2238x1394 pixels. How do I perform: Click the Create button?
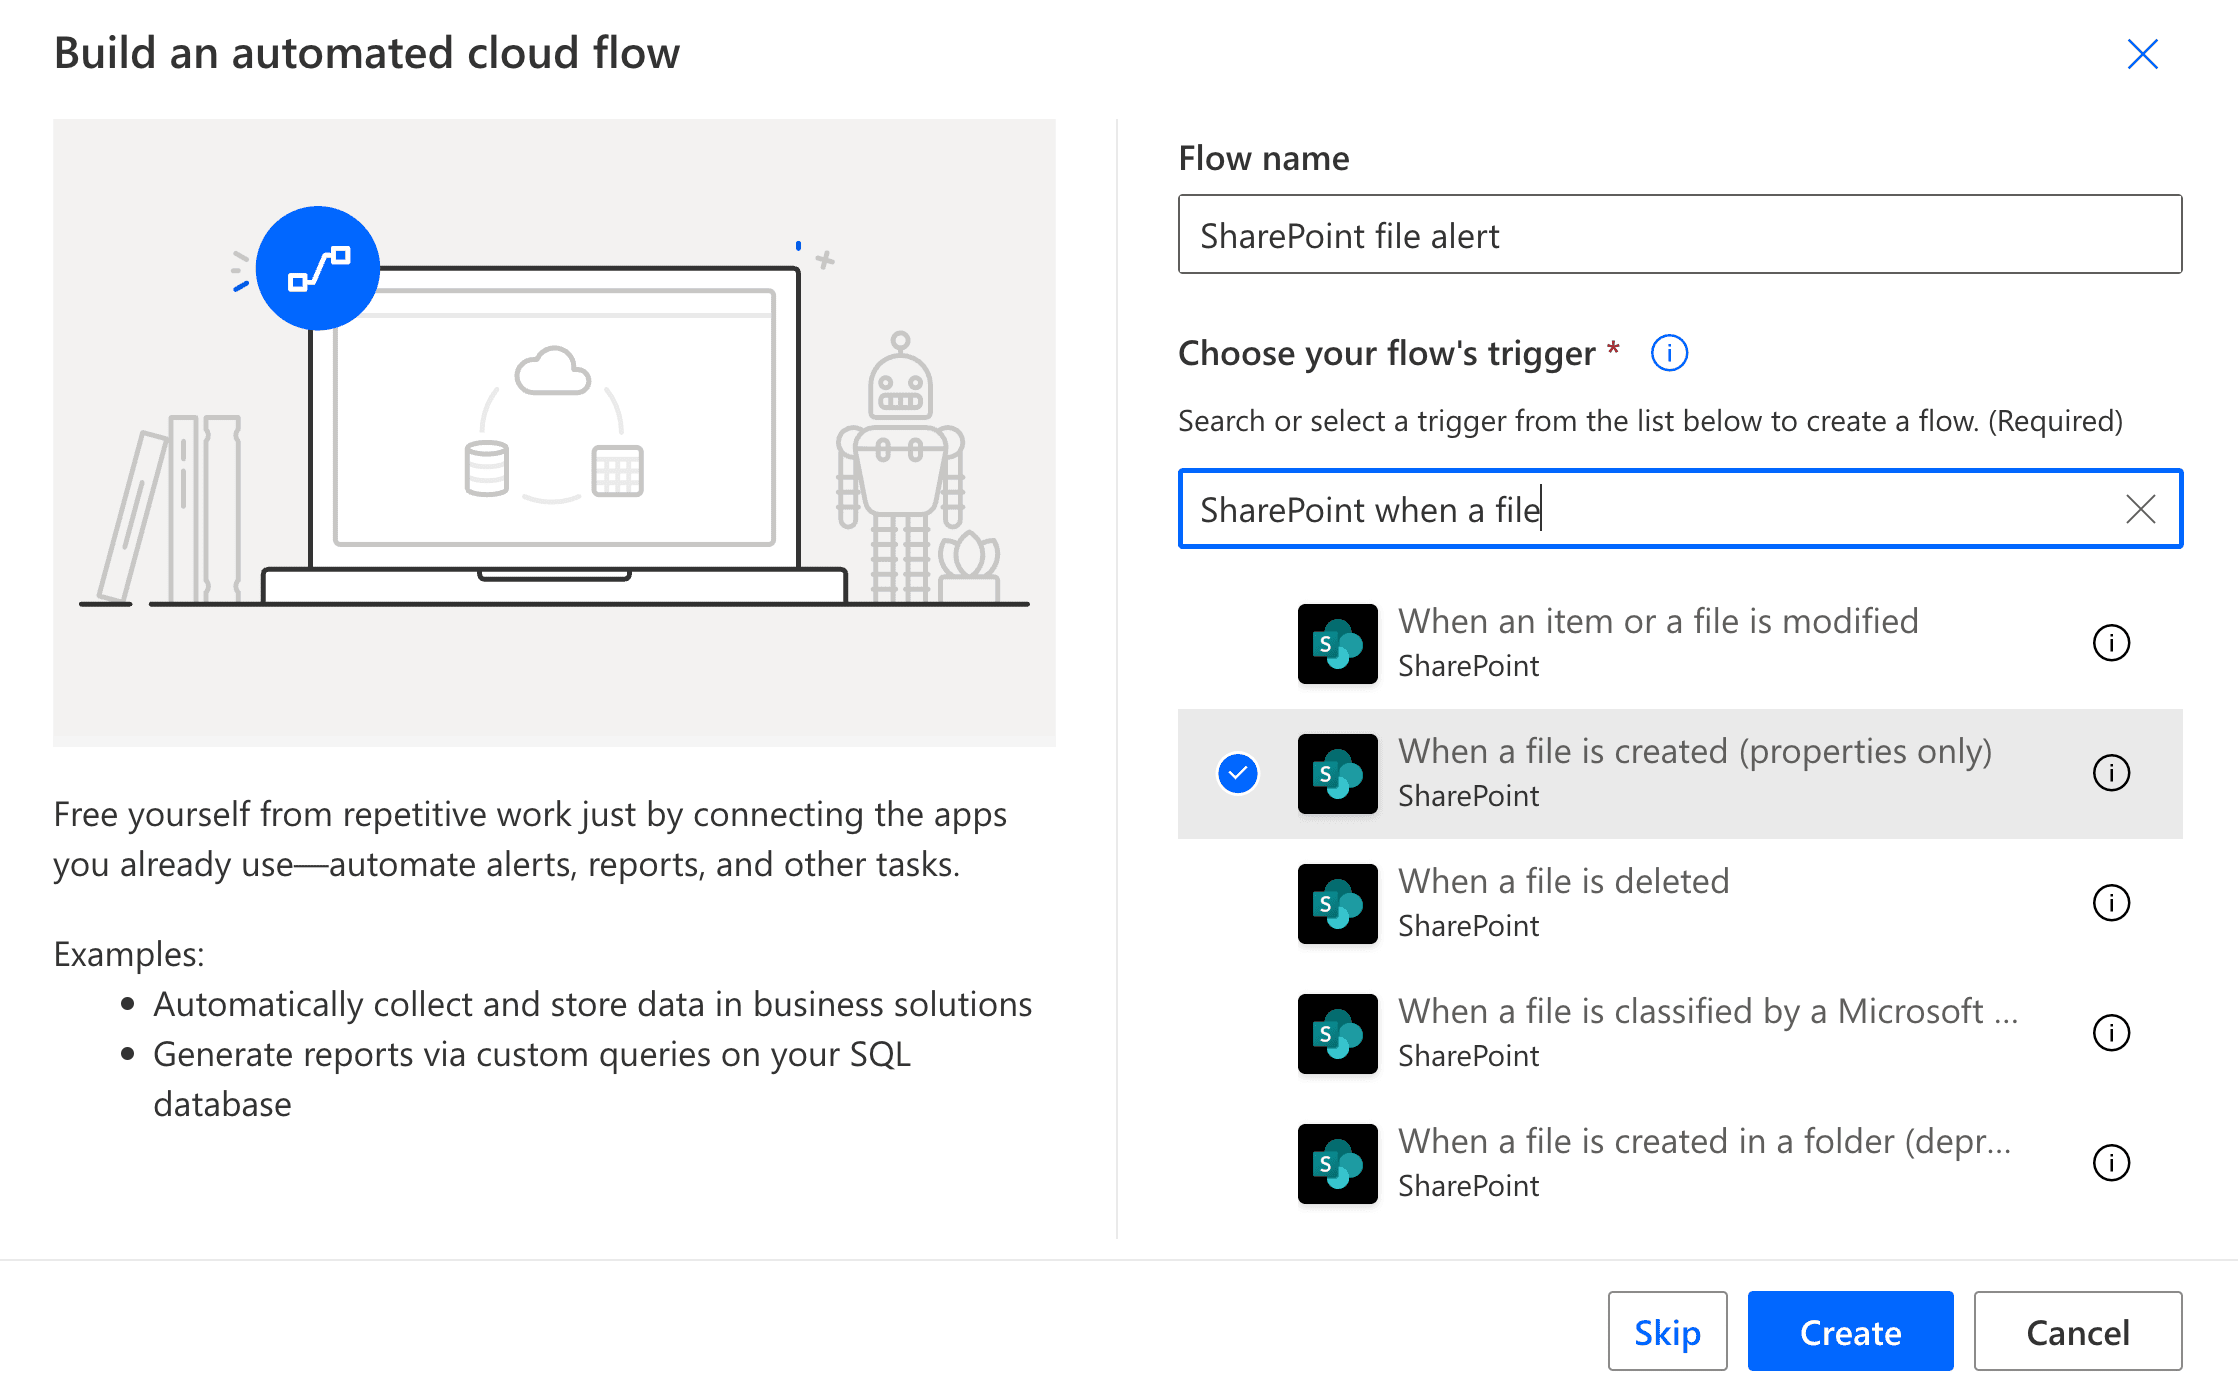point(1850,1331)
